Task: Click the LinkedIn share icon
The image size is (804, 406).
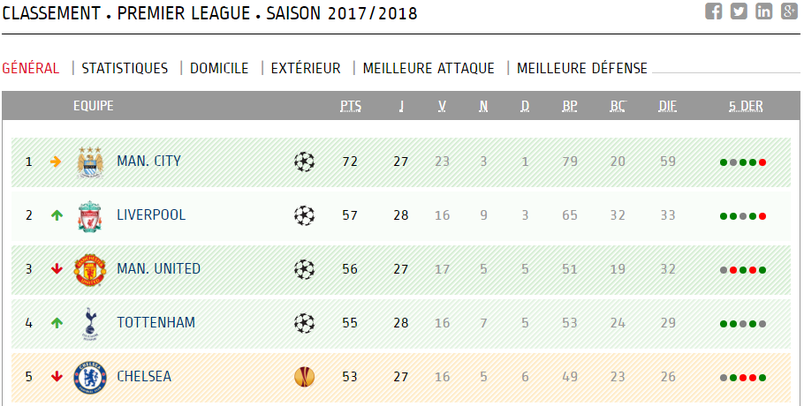Action: click(764, 11)
